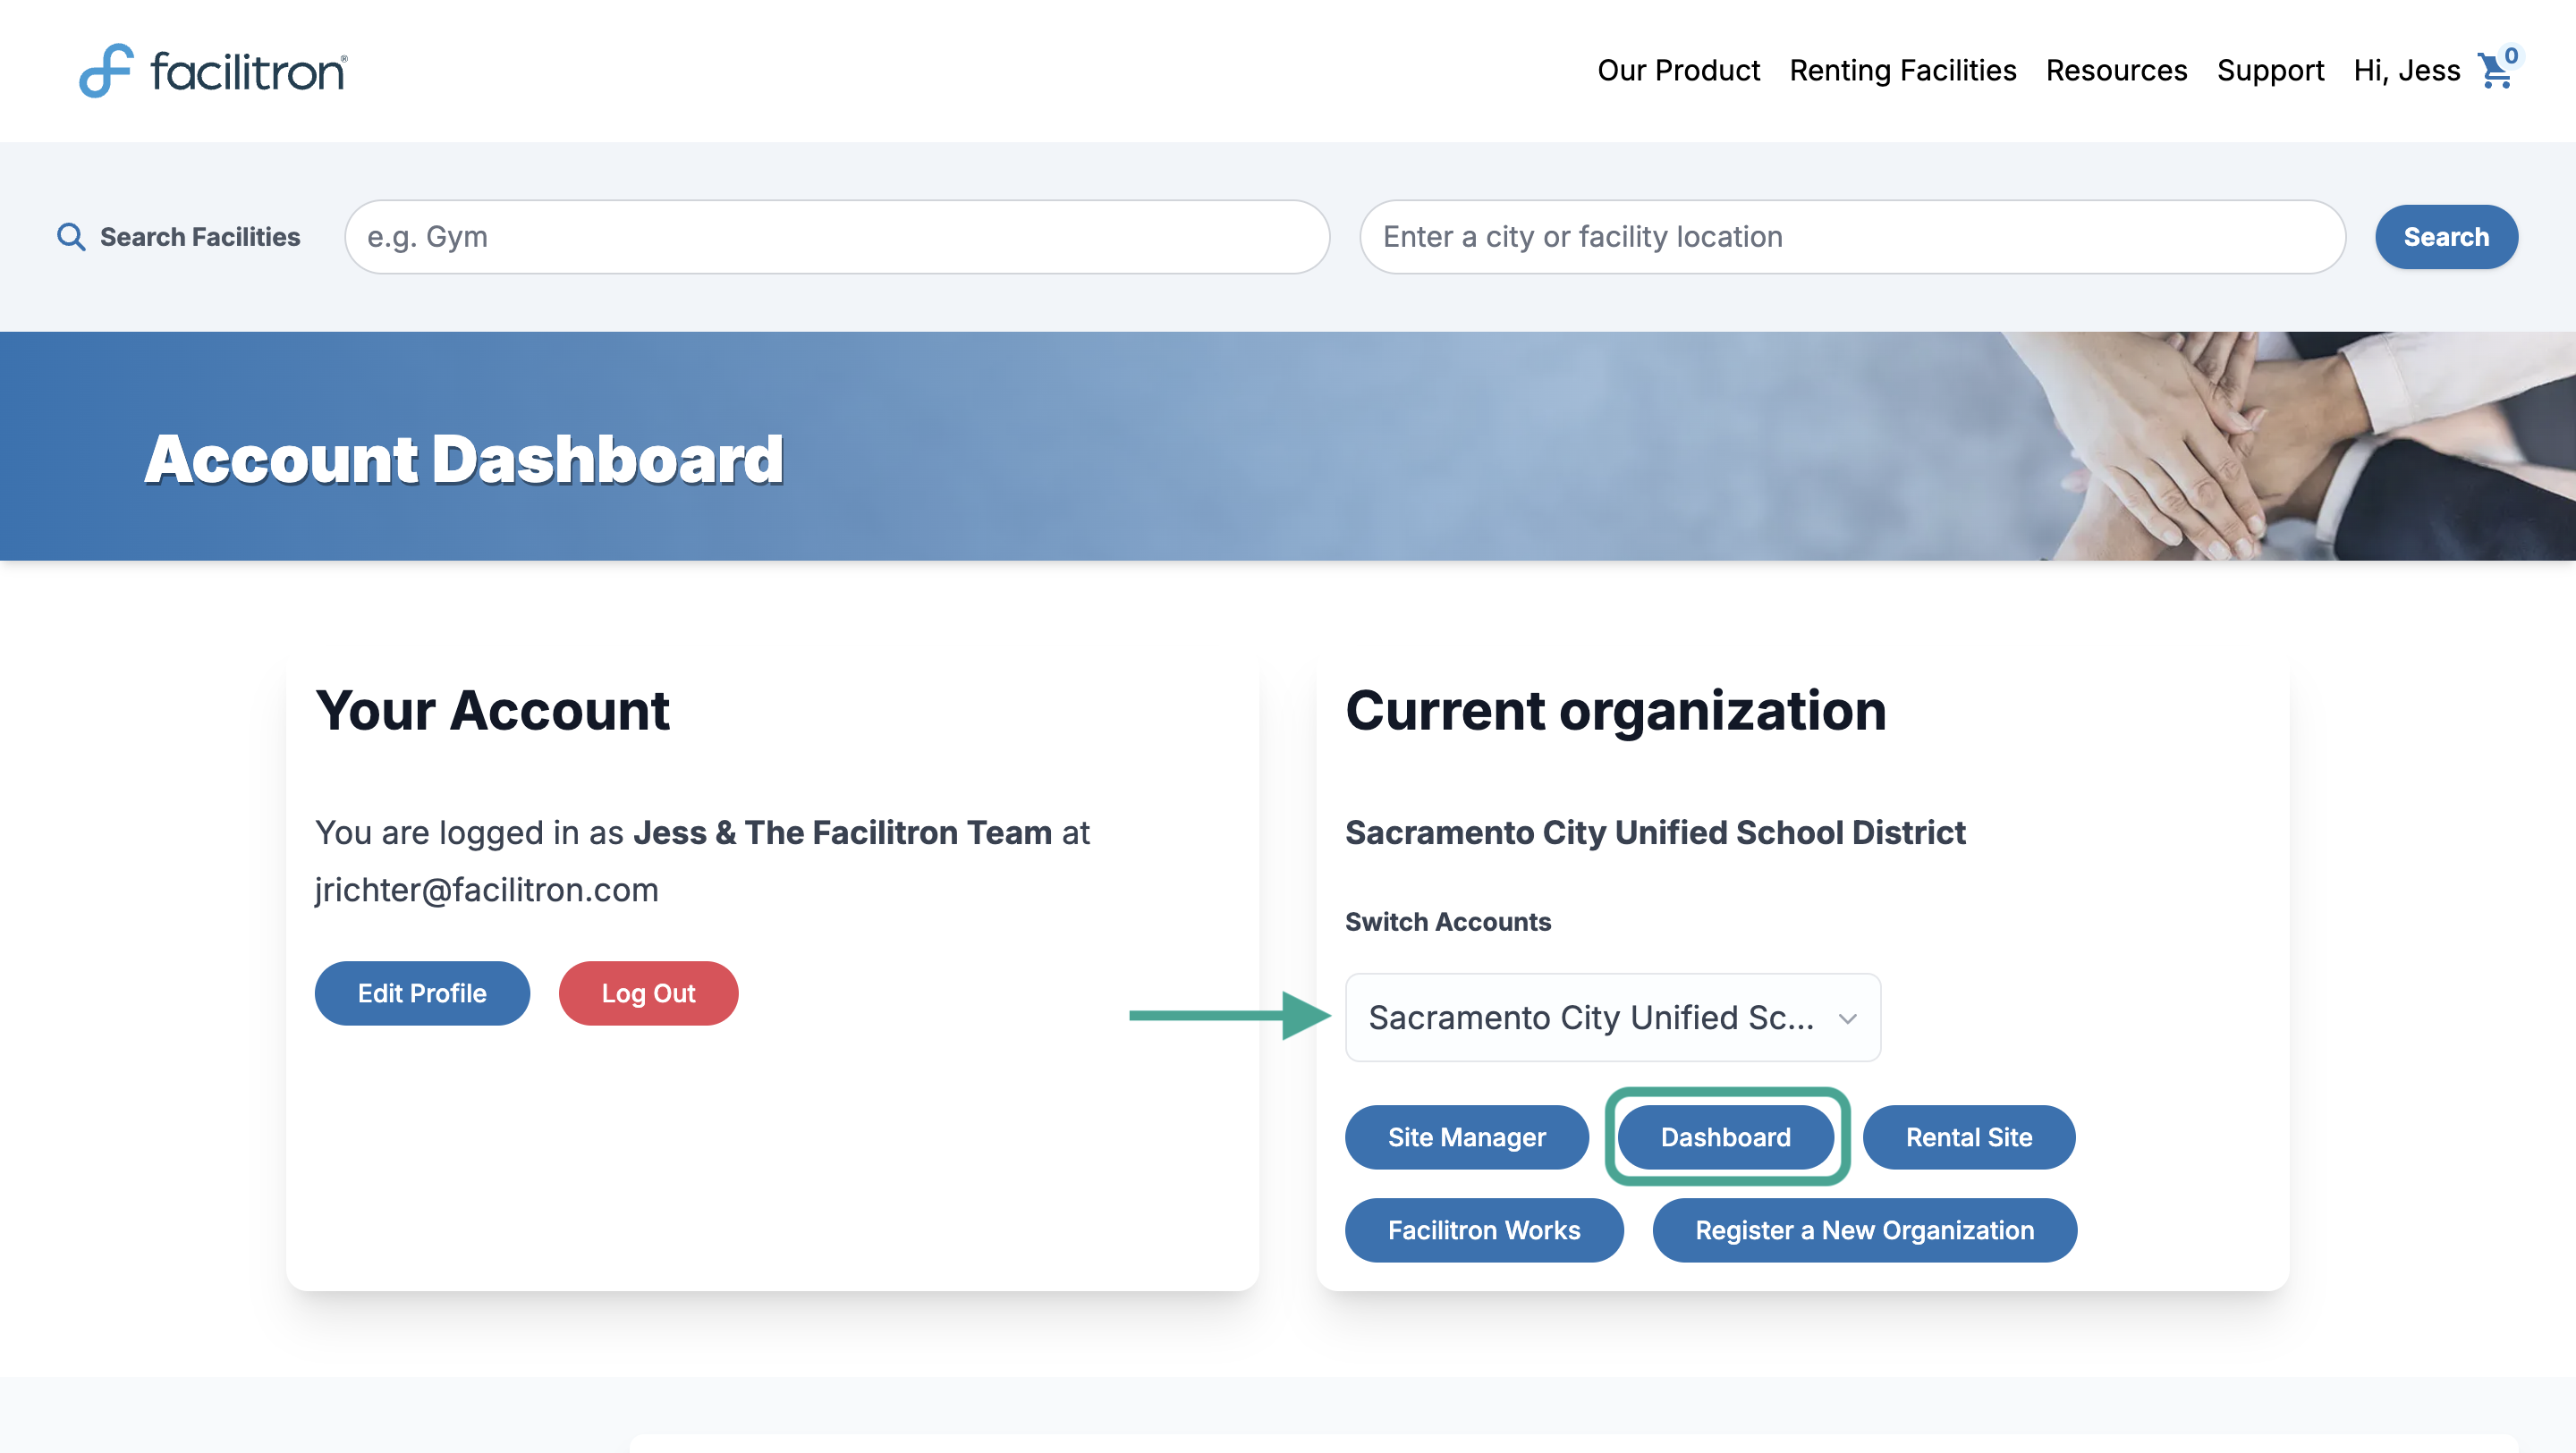Open Facilitron Works
Viewport: 2576px width, 1453px height.
click(x=1484, y=1230)
